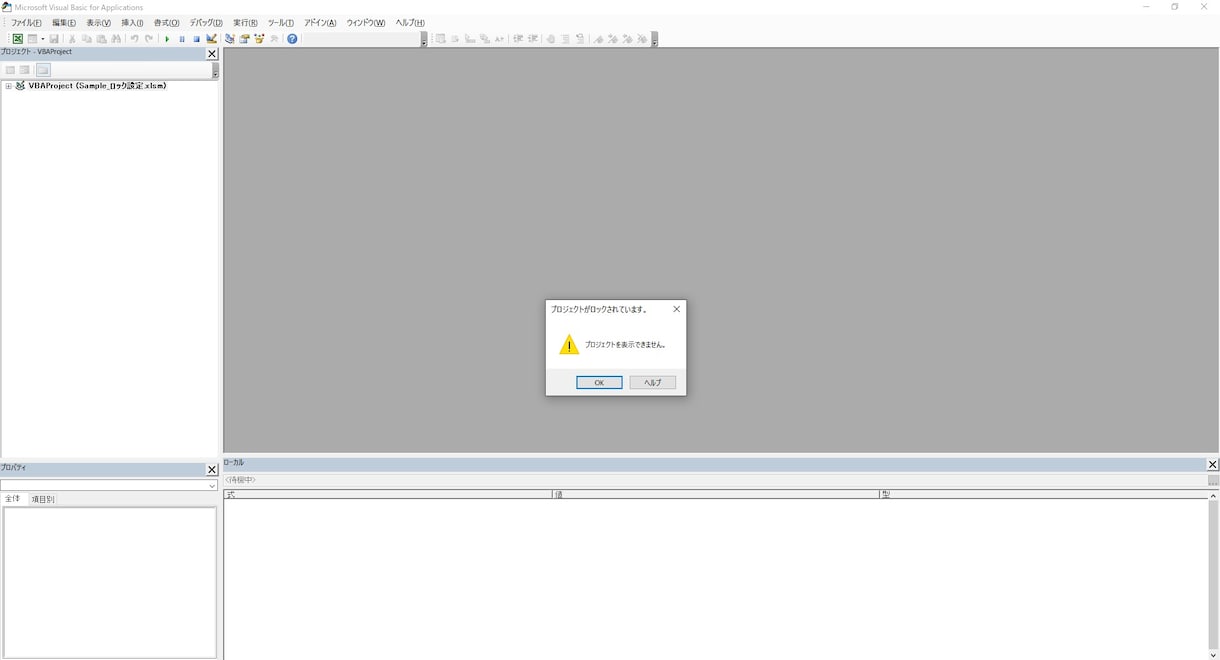
Task: Click the View Microsoft Excel icon
Action: (x=17, y=39)
